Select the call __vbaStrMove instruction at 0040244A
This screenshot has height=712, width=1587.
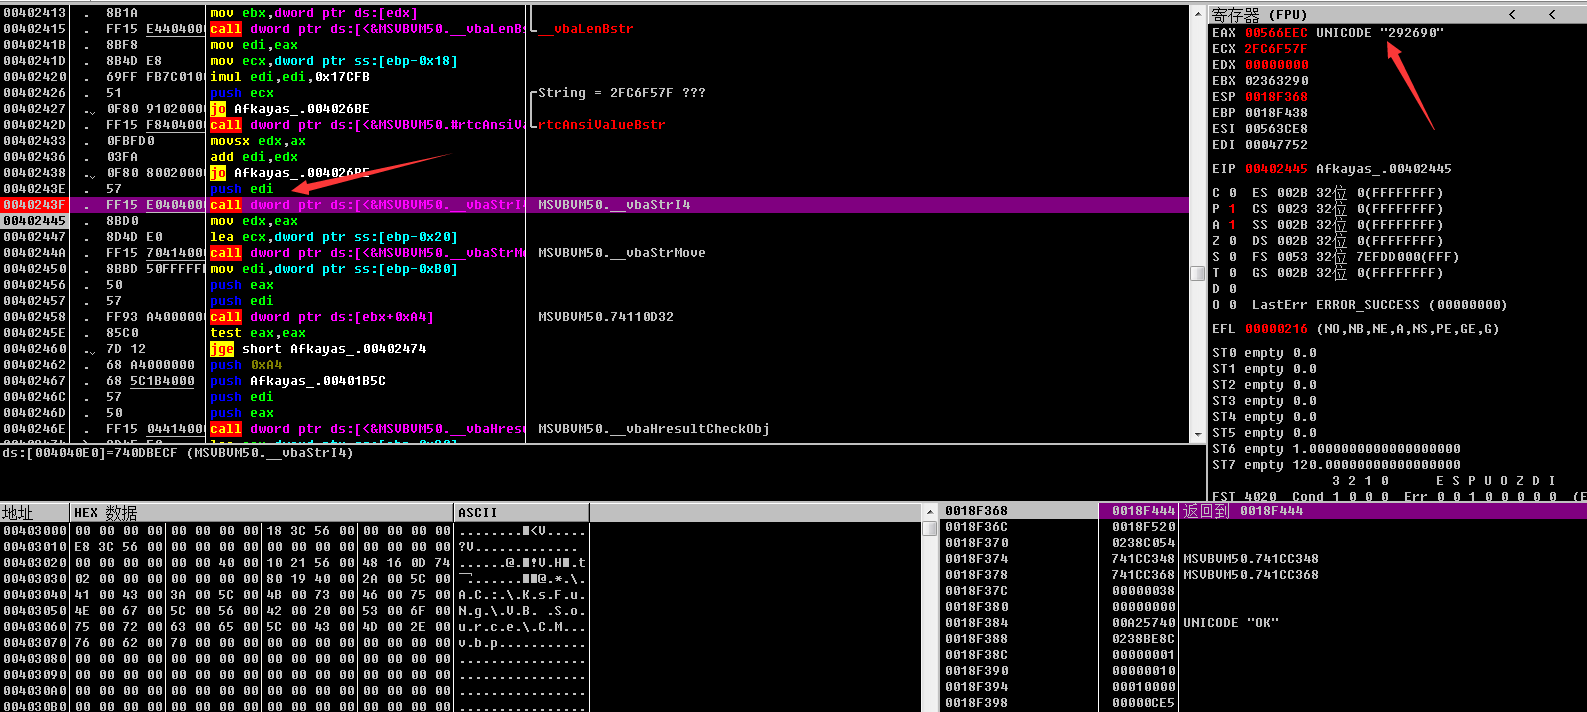pos(367,253)
